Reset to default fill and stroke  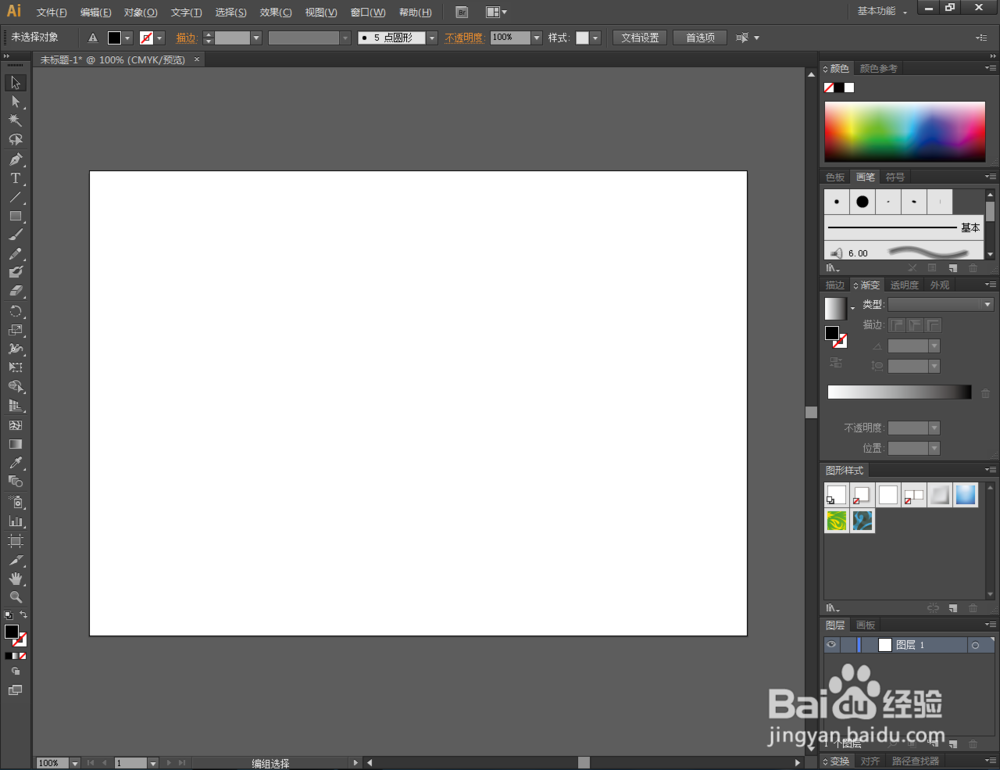tap(8, 616)
